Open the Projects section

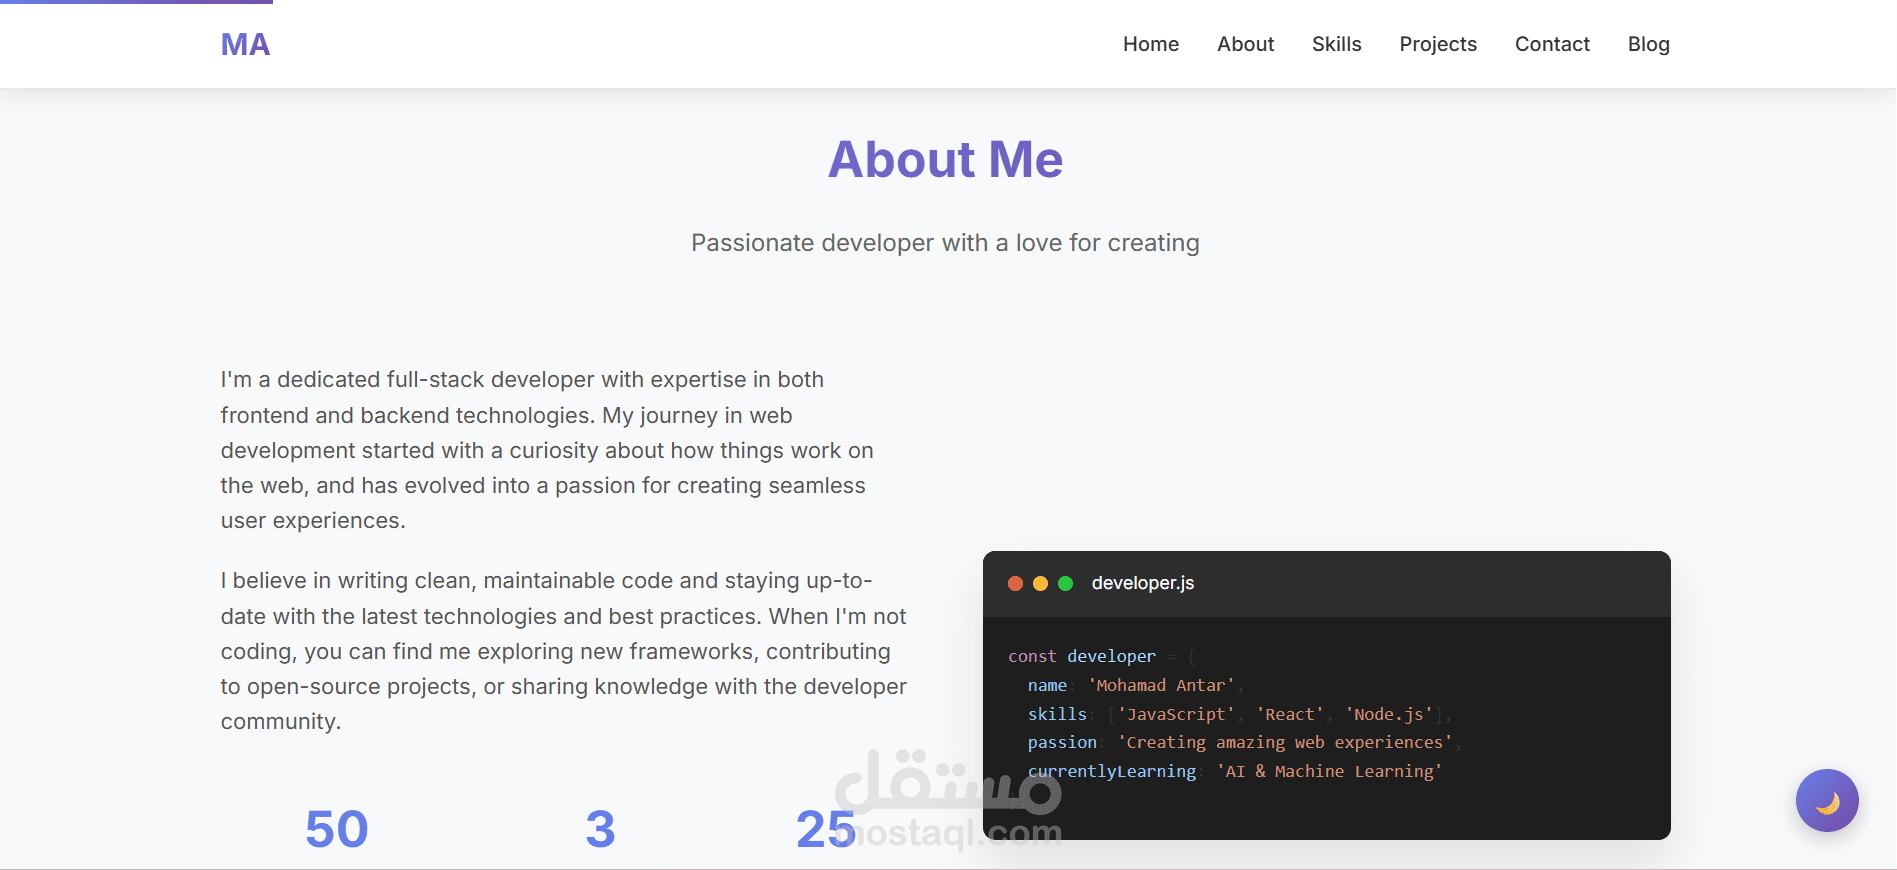coord(1437,44)
